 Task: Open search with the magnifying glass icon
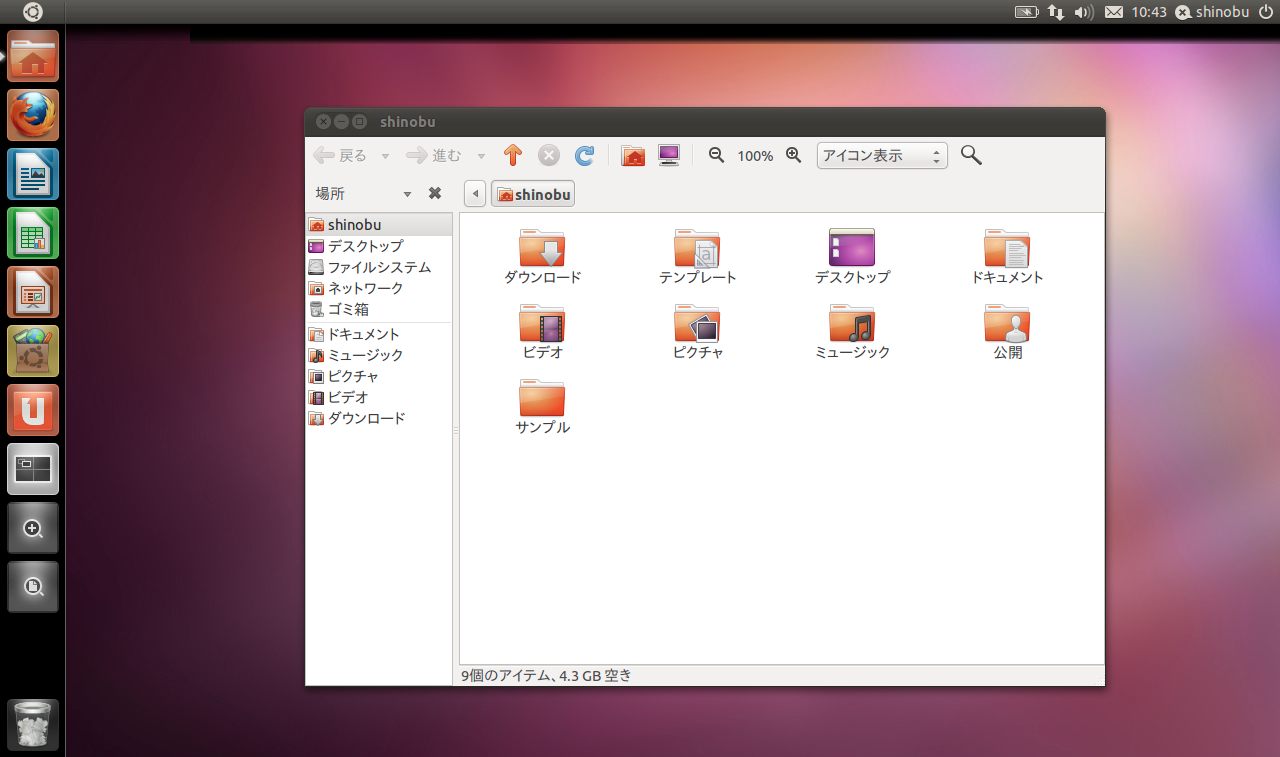[x=971, y=155]
